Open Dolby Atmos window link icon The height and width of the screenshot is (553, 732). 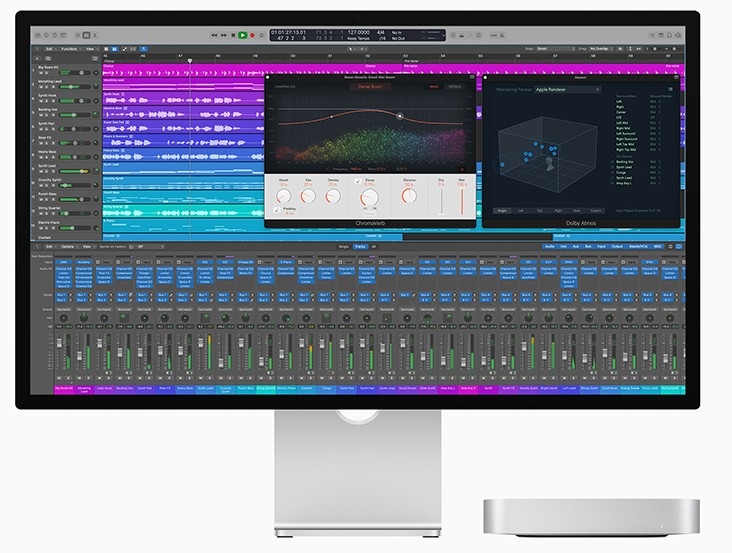point(677,77)
